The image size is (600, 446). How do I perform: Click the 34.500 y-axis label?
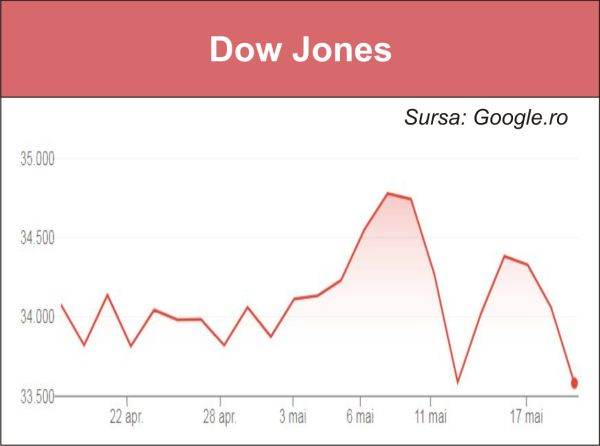tap(37, 238)
